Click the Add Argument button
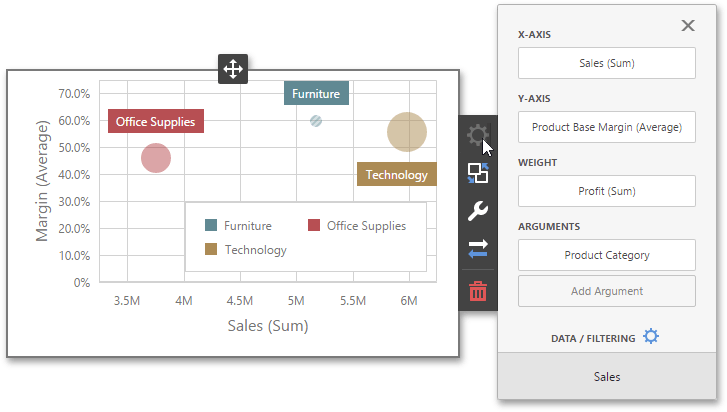 click(606, 291)
